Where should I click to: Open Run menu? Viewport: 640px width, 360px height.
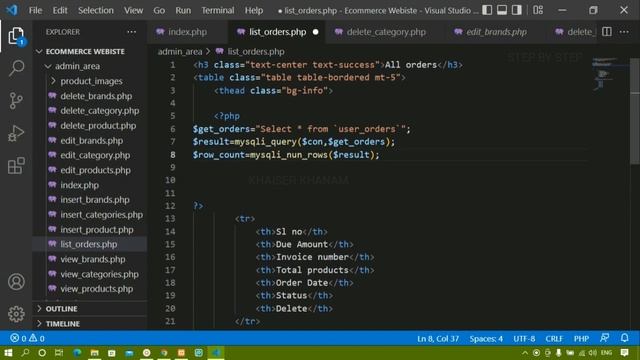click(x=183, y=10)
